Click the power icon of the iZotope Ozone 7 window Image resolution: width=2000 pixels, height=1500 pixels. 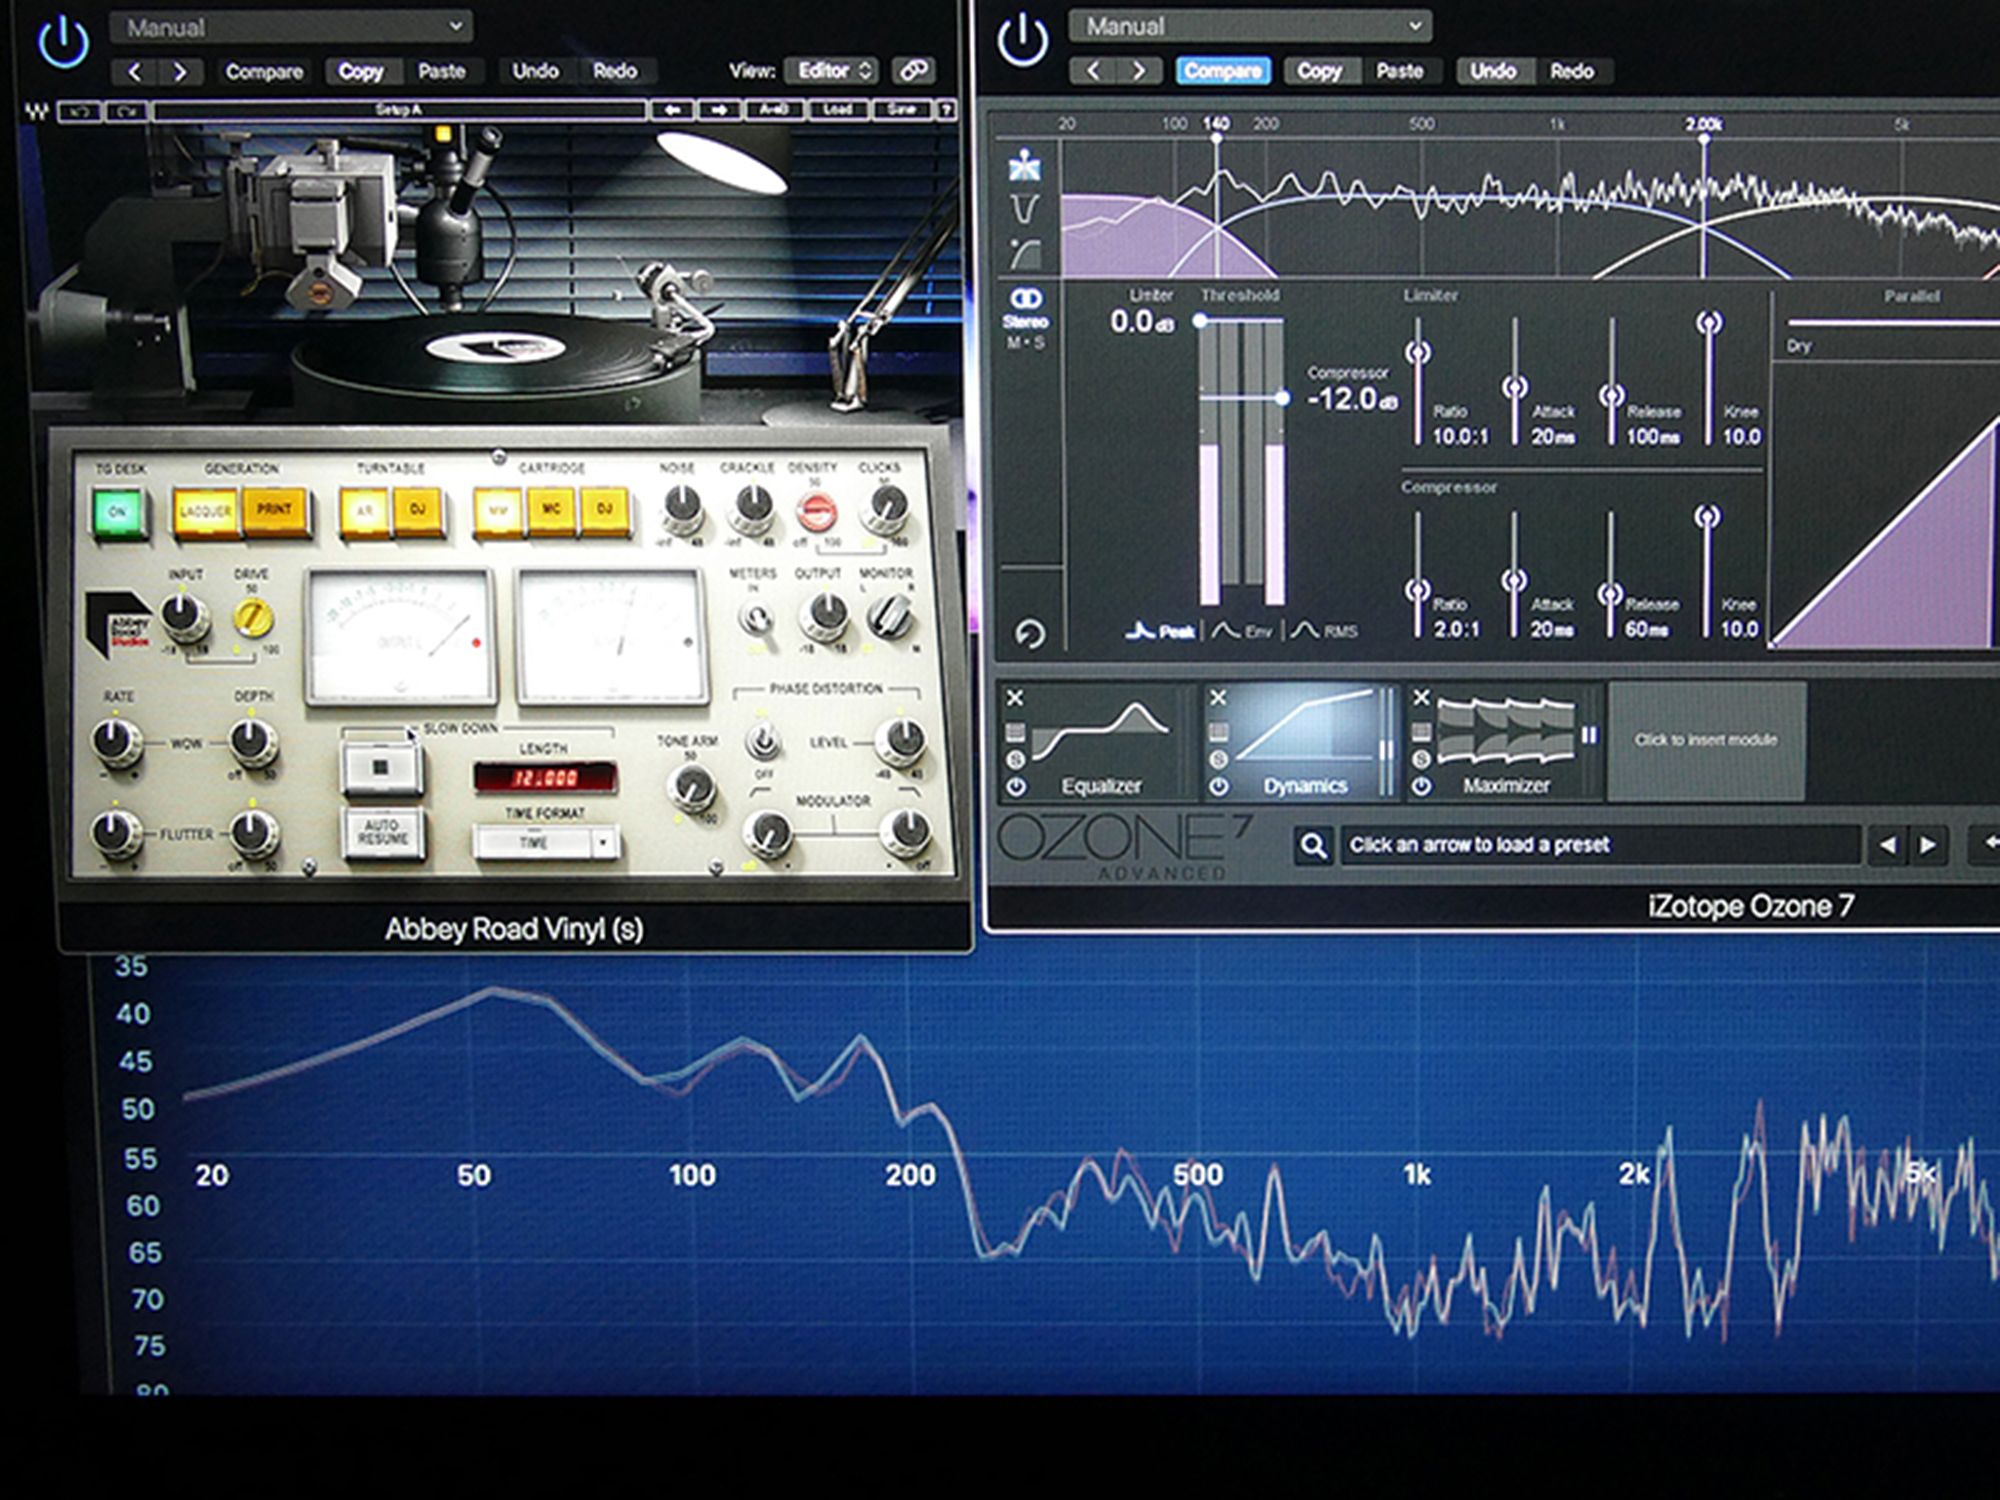(x=1022, y=41)
